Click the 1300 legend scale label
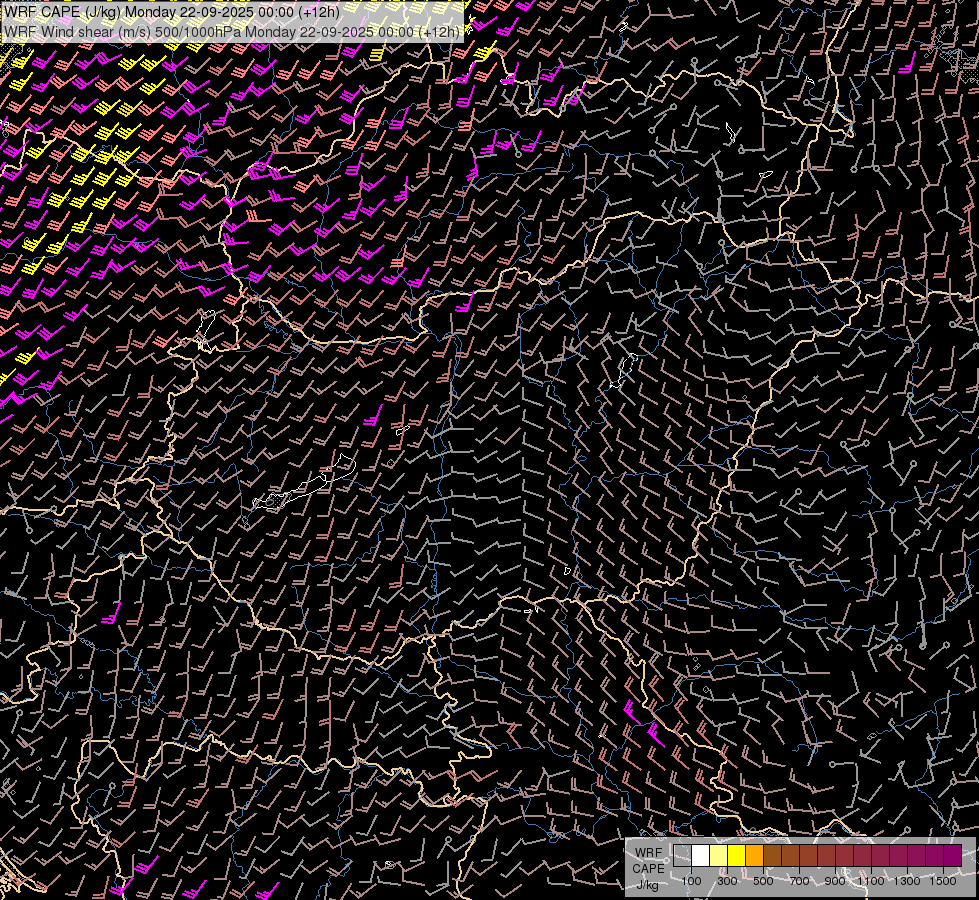The image size is (979, 900). 906,881
